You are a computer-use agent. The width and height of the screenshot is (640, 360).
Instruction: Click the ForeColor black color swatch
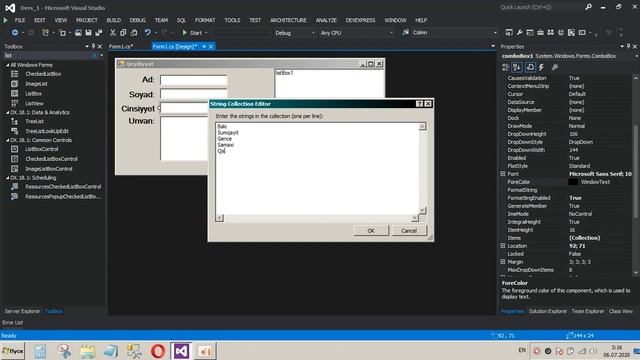tap(573, 182)
